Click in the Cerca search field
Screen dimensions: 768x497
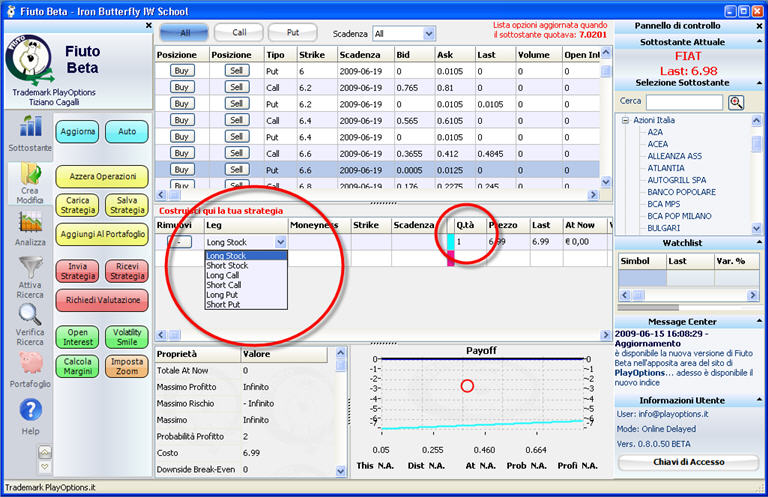click(x=684, y=102)
